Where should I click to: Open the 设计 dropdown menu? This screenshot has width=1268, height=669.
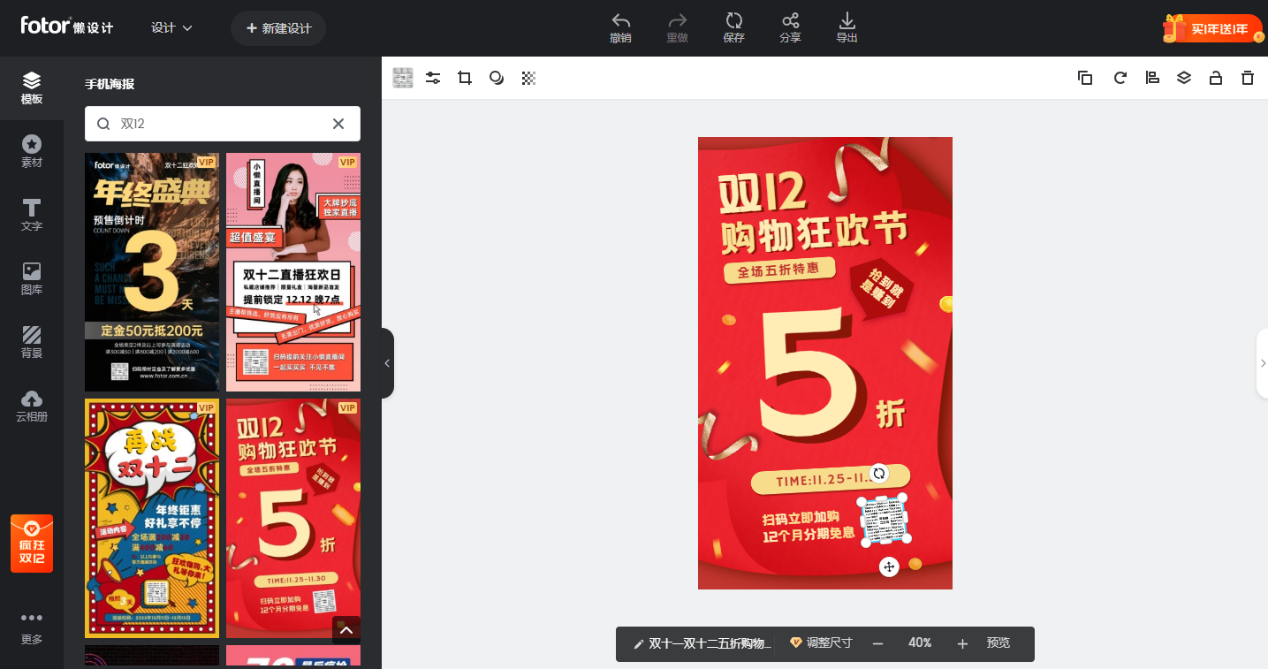(x=172, y=28)
